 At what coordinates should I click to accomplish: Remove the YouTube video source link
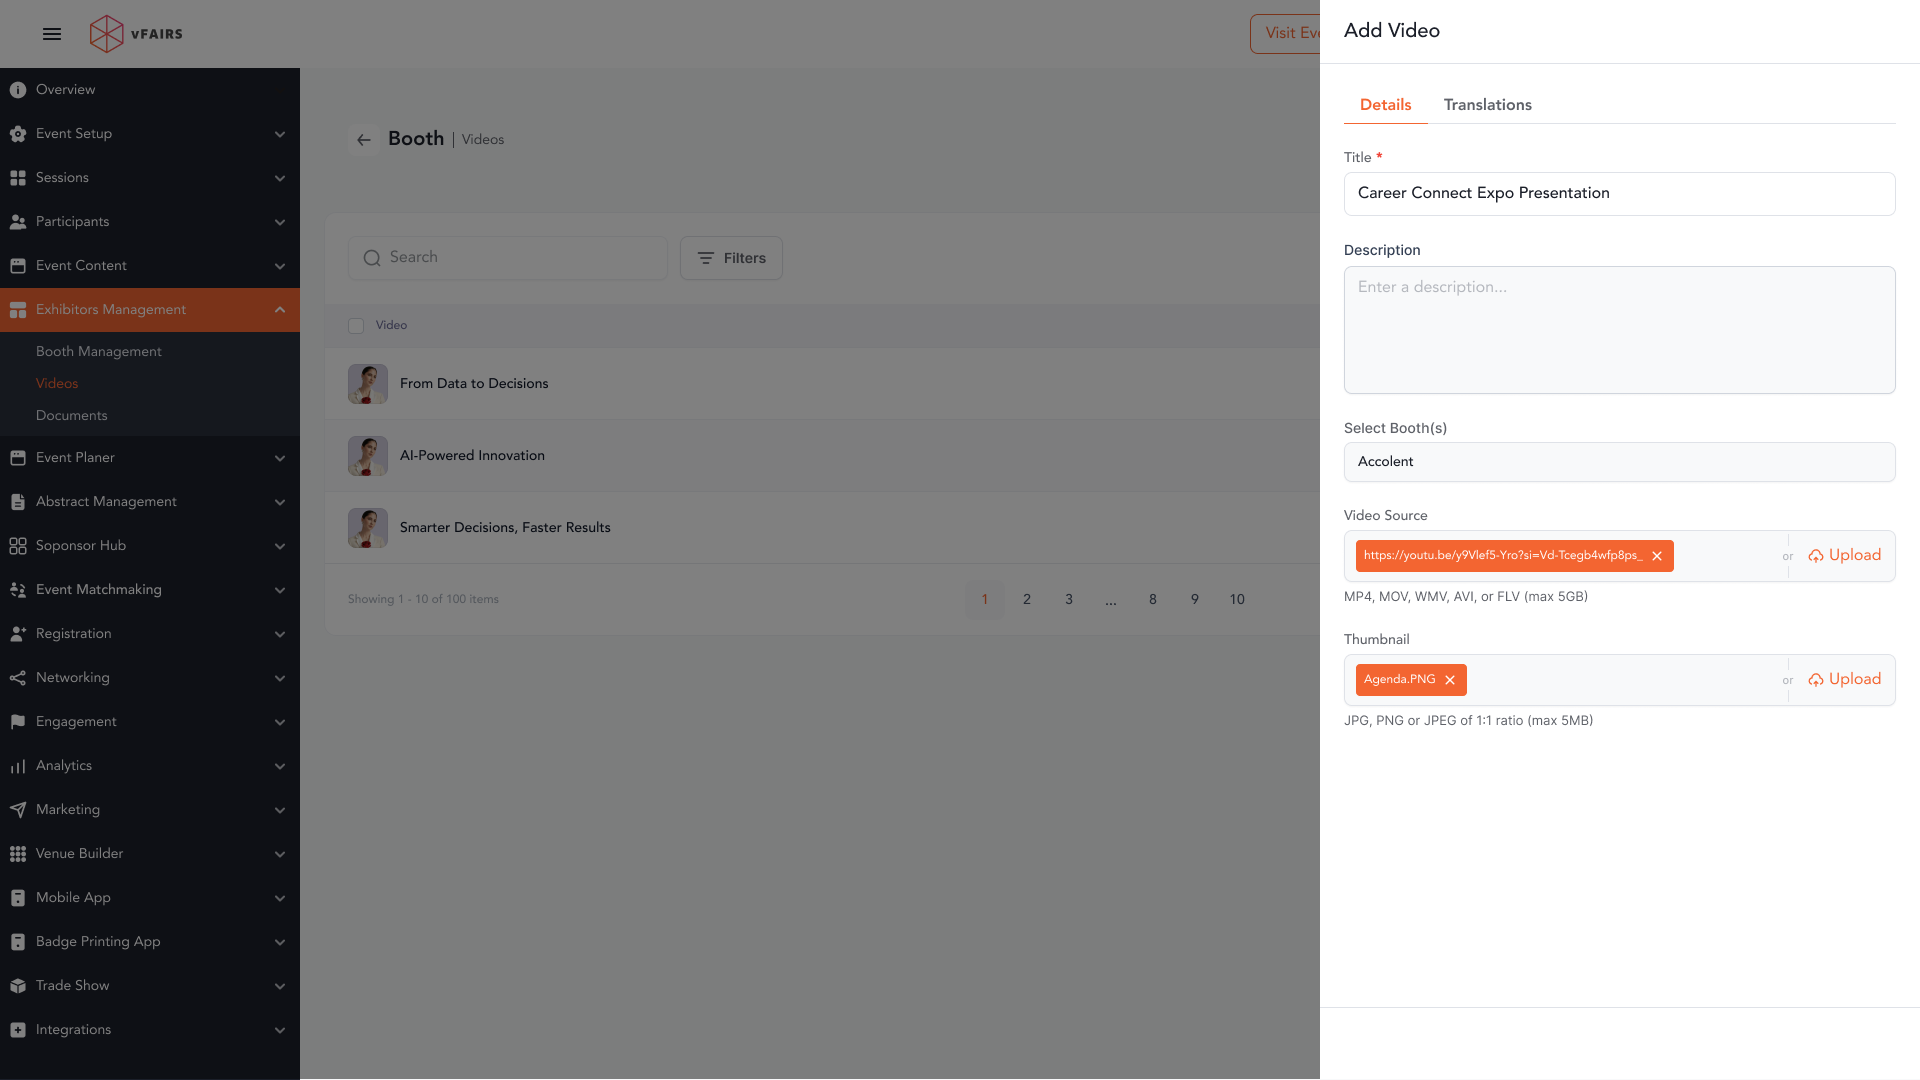(1657, 556)
